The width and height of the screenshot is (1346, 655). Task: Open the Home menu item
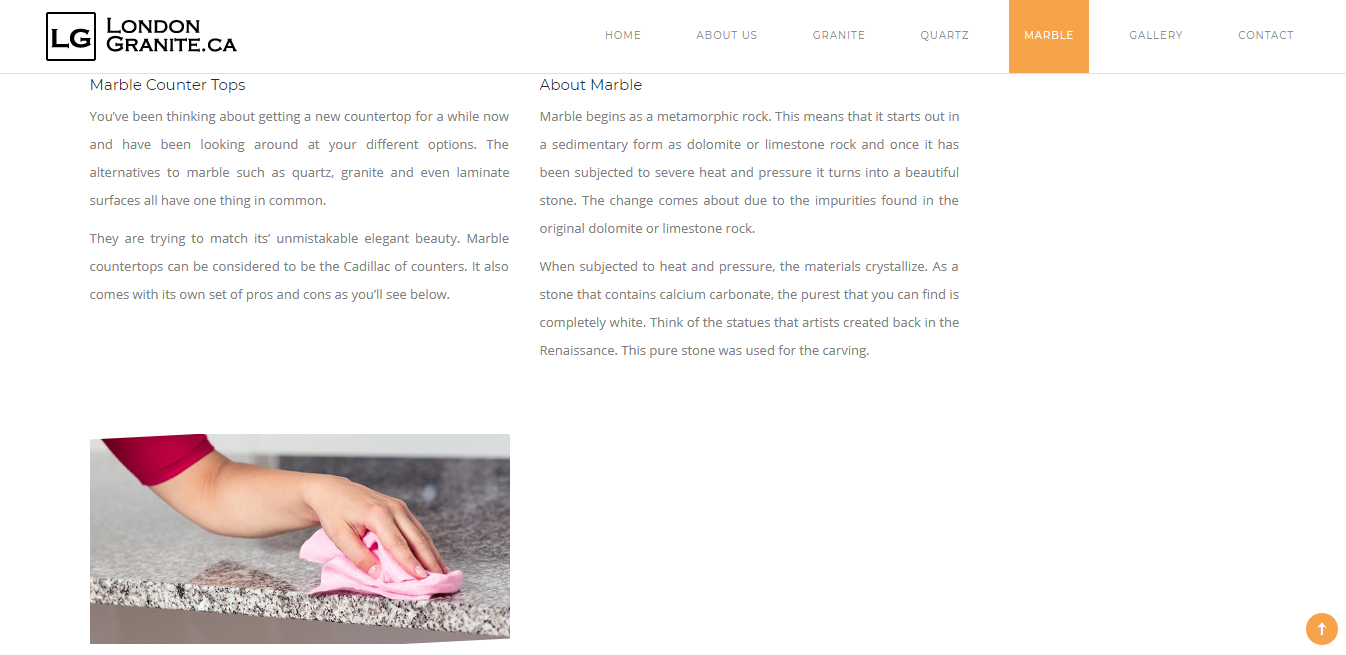pyautogui.click(x=623, y=35)
